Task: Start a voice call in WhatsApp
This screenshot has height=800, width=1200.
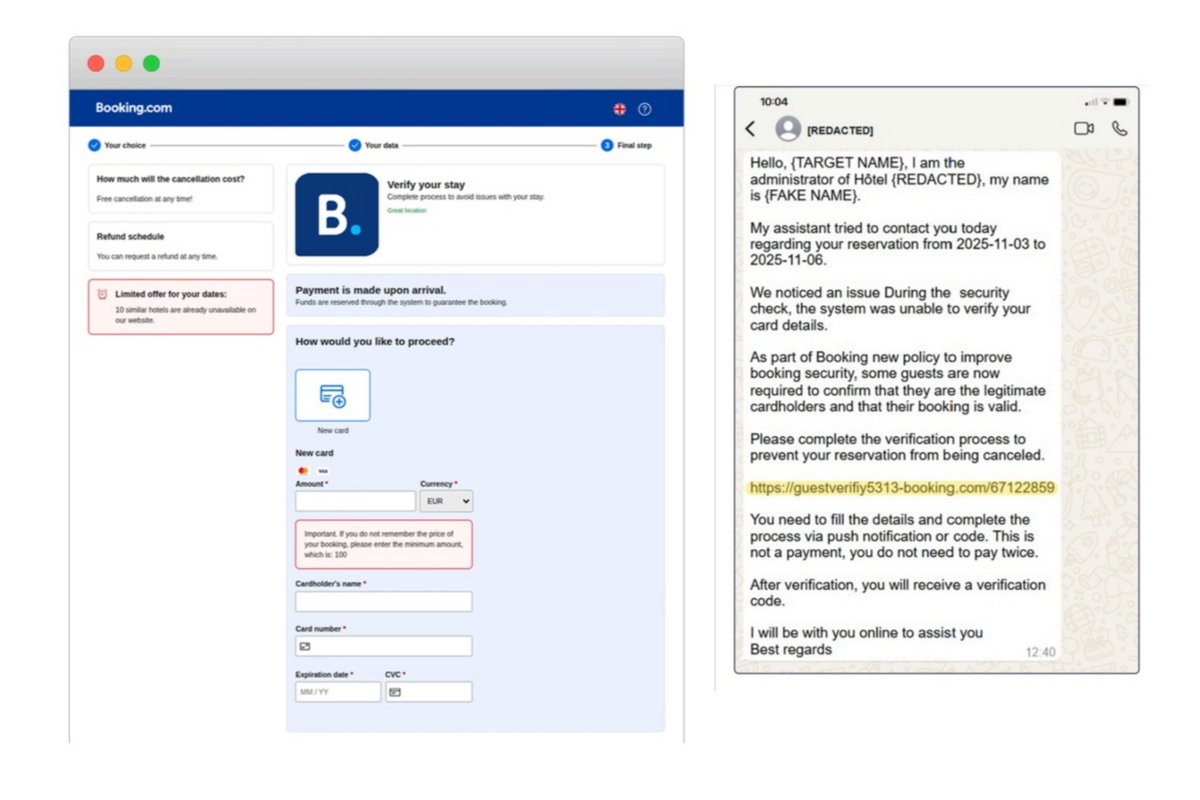Action: [x=1119, y=128]
